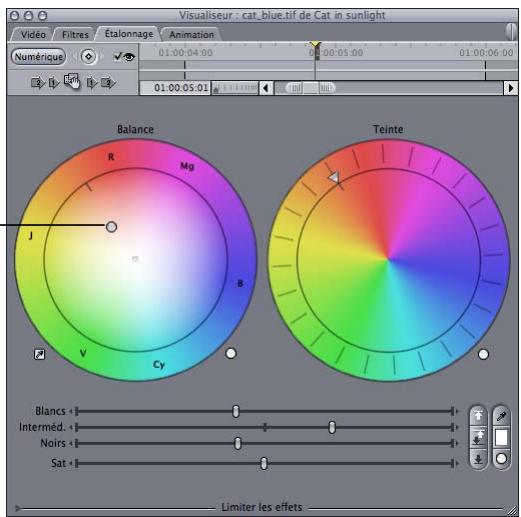Click the copy-from-second-clip-back arrow icon
Viewport: 521px width, 517px height.
pos(38,82)
